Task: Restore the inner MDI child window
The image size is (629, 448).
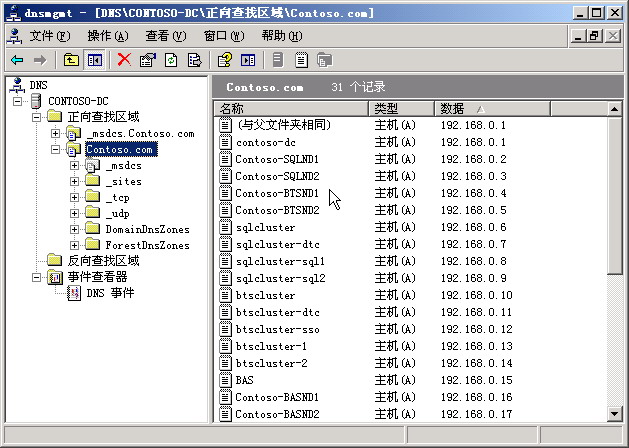Action: tap(595, 36)
